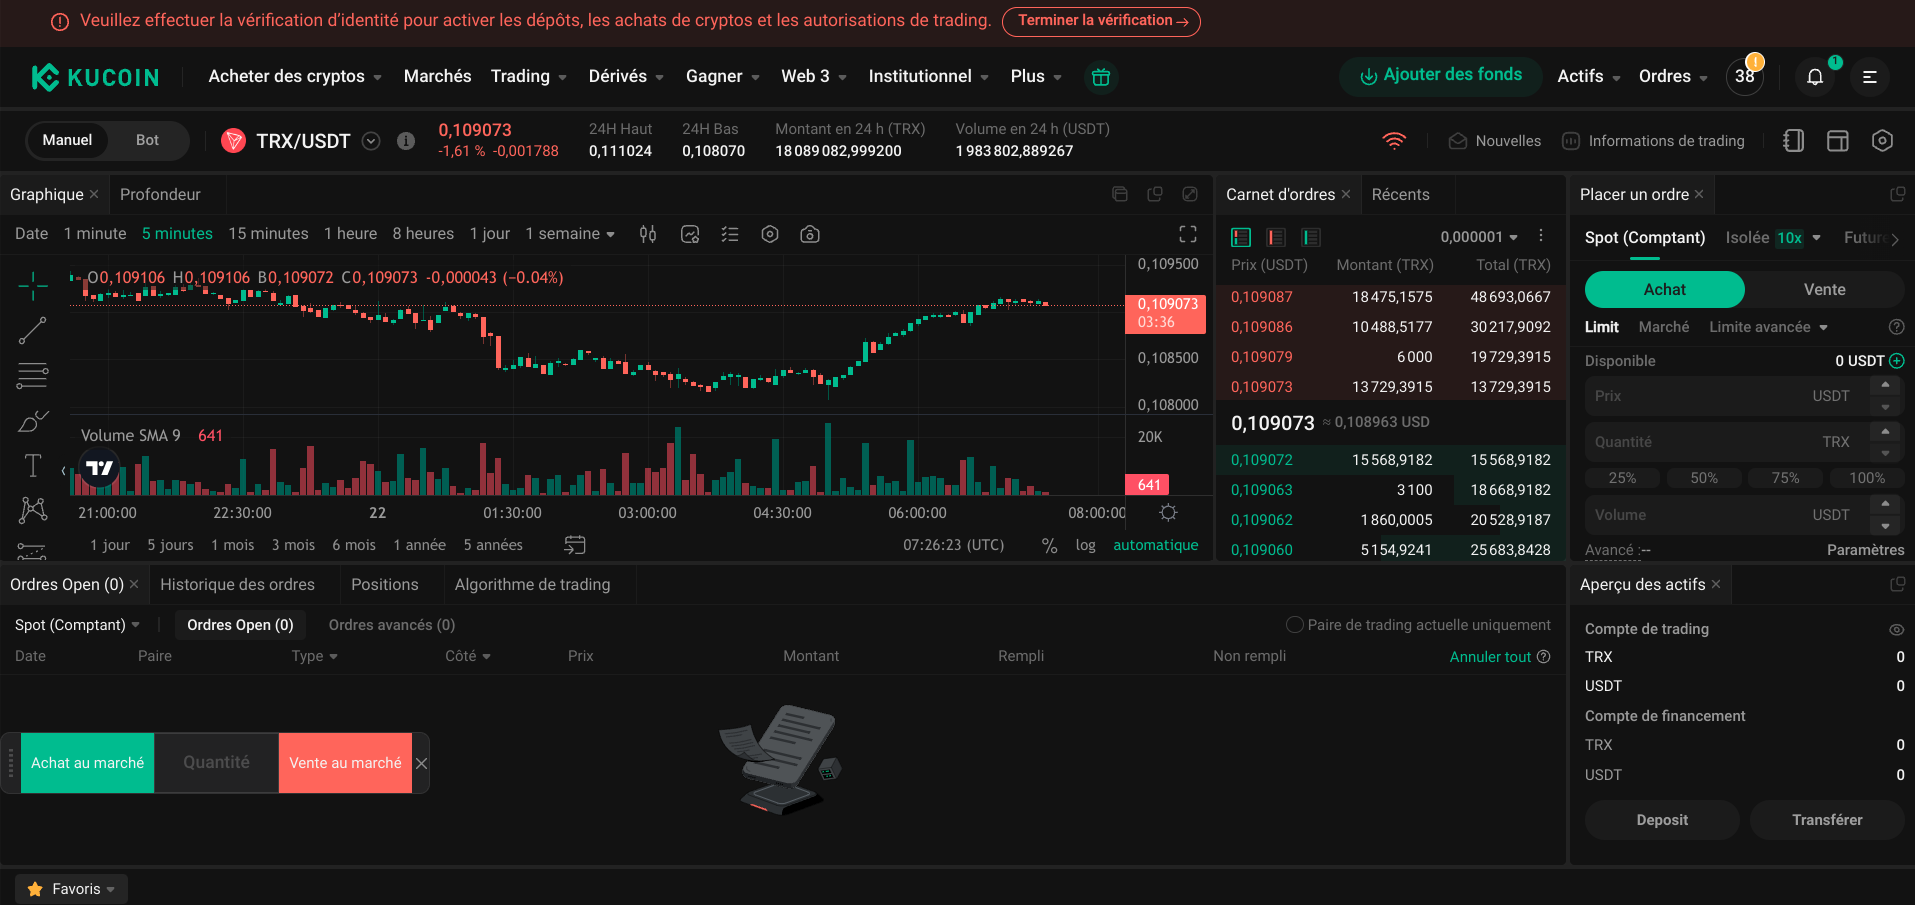Open Spot (Comptant) orders filter dropdown
This screenshot has height=905, width=1915.
(x=77, y=625)
